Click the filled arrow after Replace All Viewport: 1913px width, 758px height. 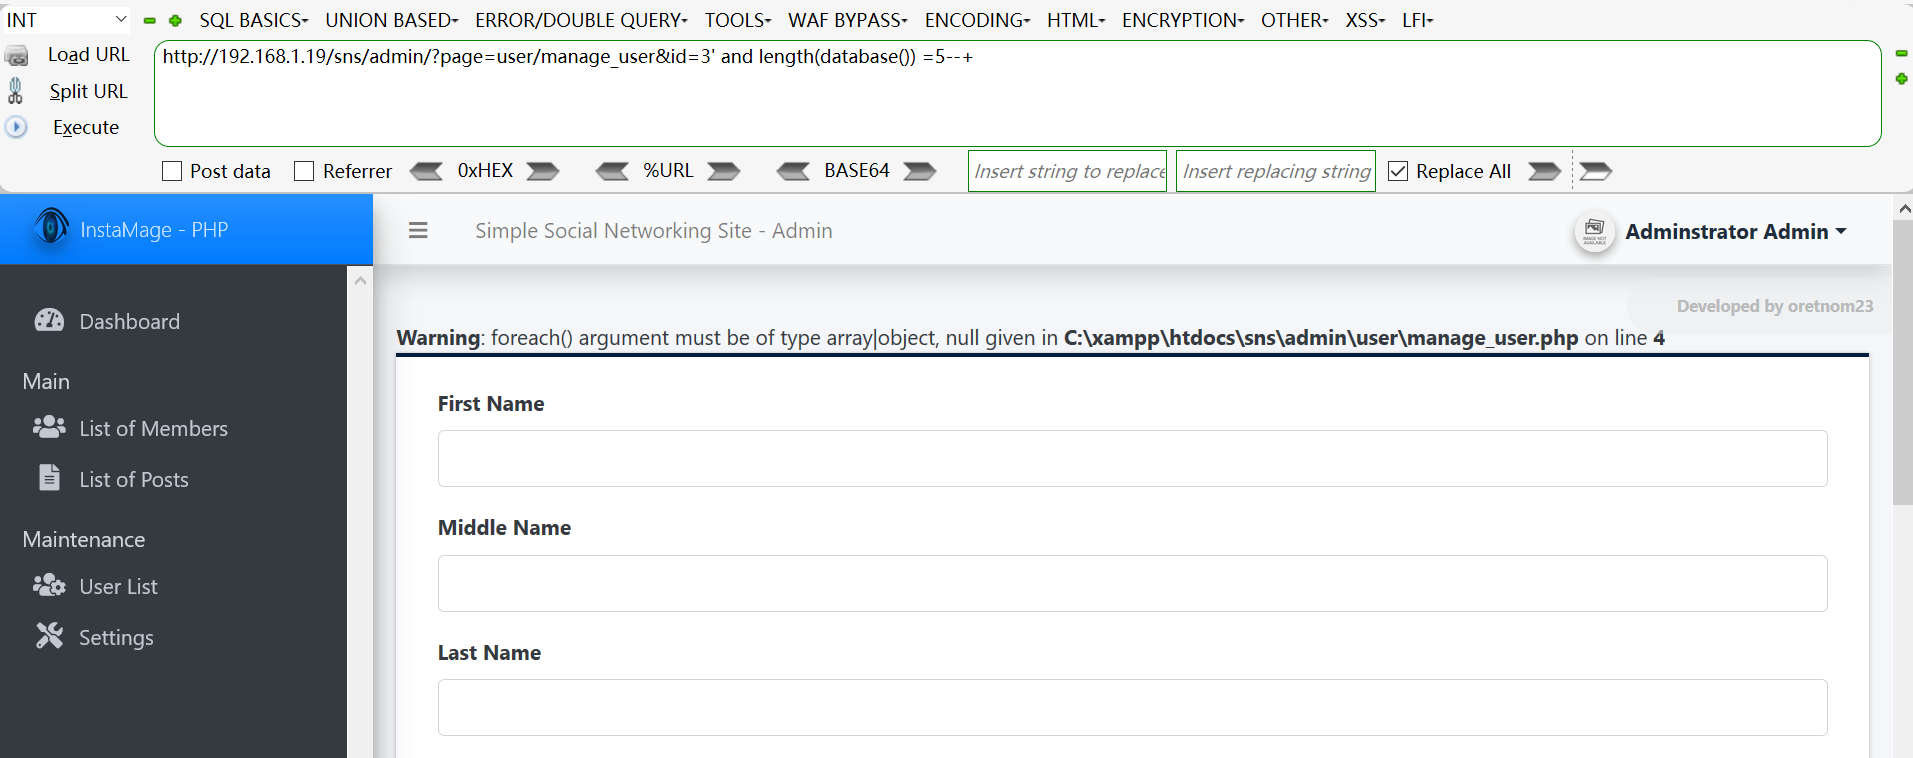click(x=1545, y=171)
